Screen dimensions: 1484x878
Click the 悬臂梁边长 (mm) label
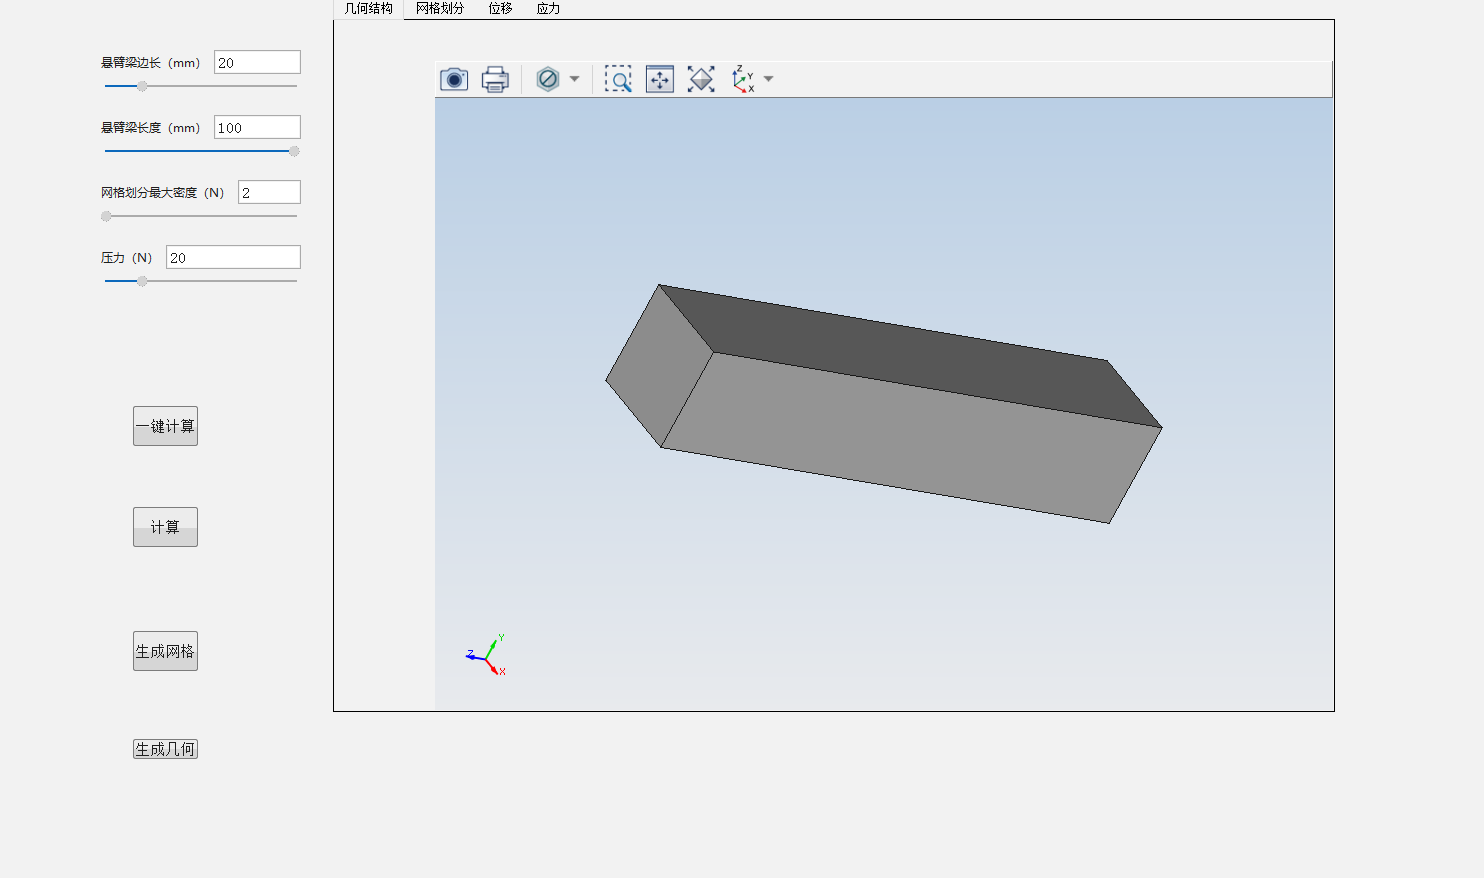point(150,63)
